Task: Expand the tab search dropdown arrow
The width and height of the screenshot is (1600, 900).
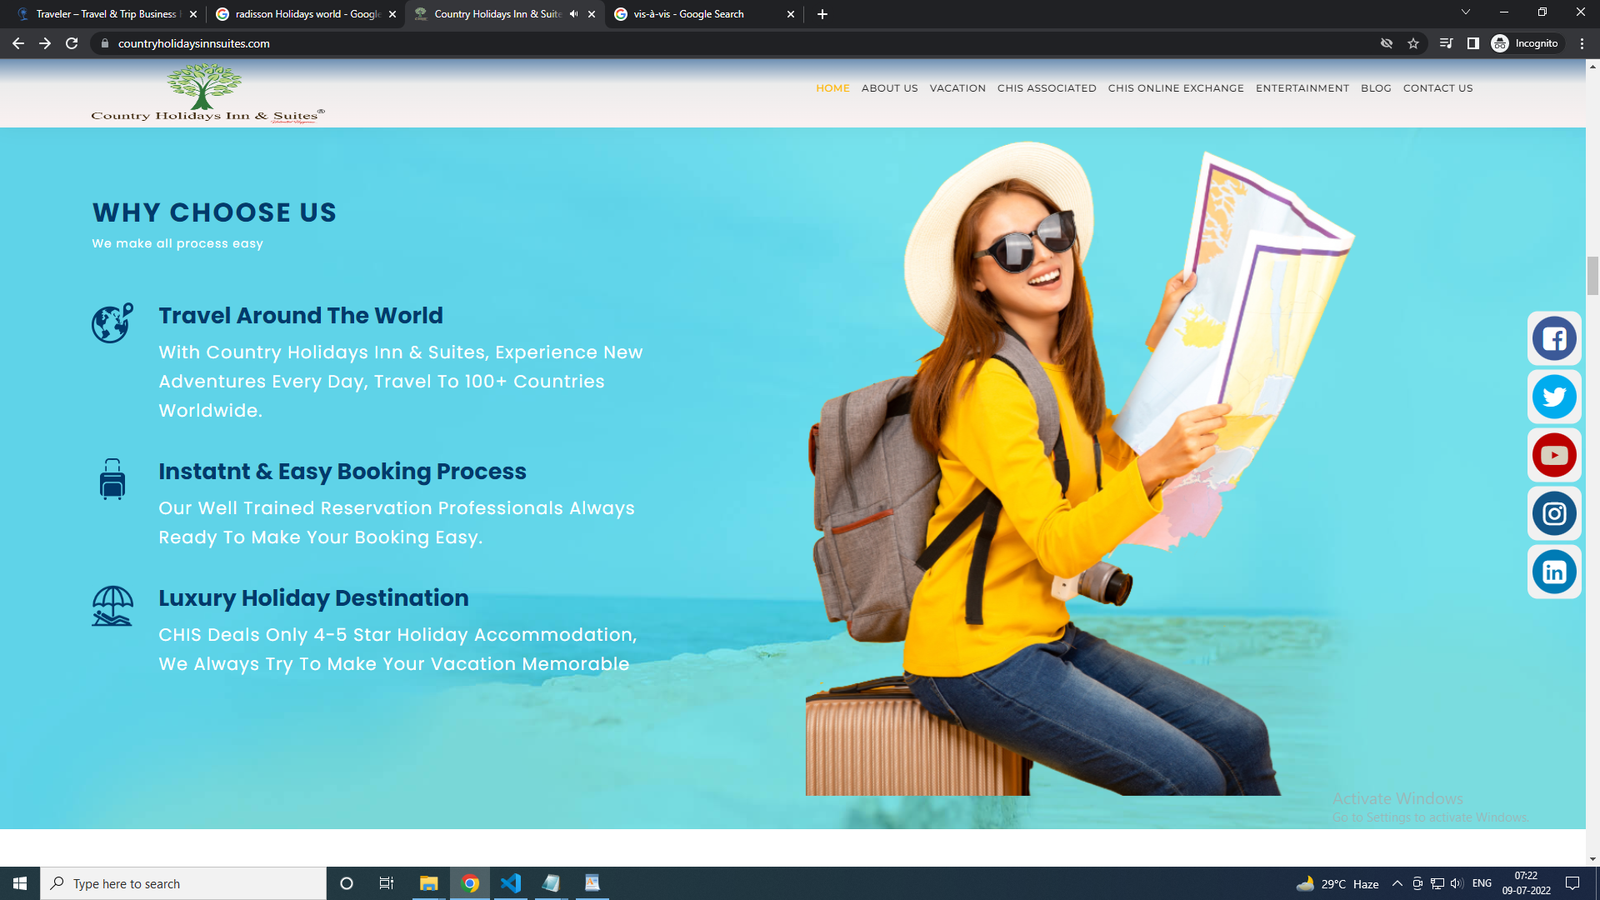Action: tap(1465, 13)
